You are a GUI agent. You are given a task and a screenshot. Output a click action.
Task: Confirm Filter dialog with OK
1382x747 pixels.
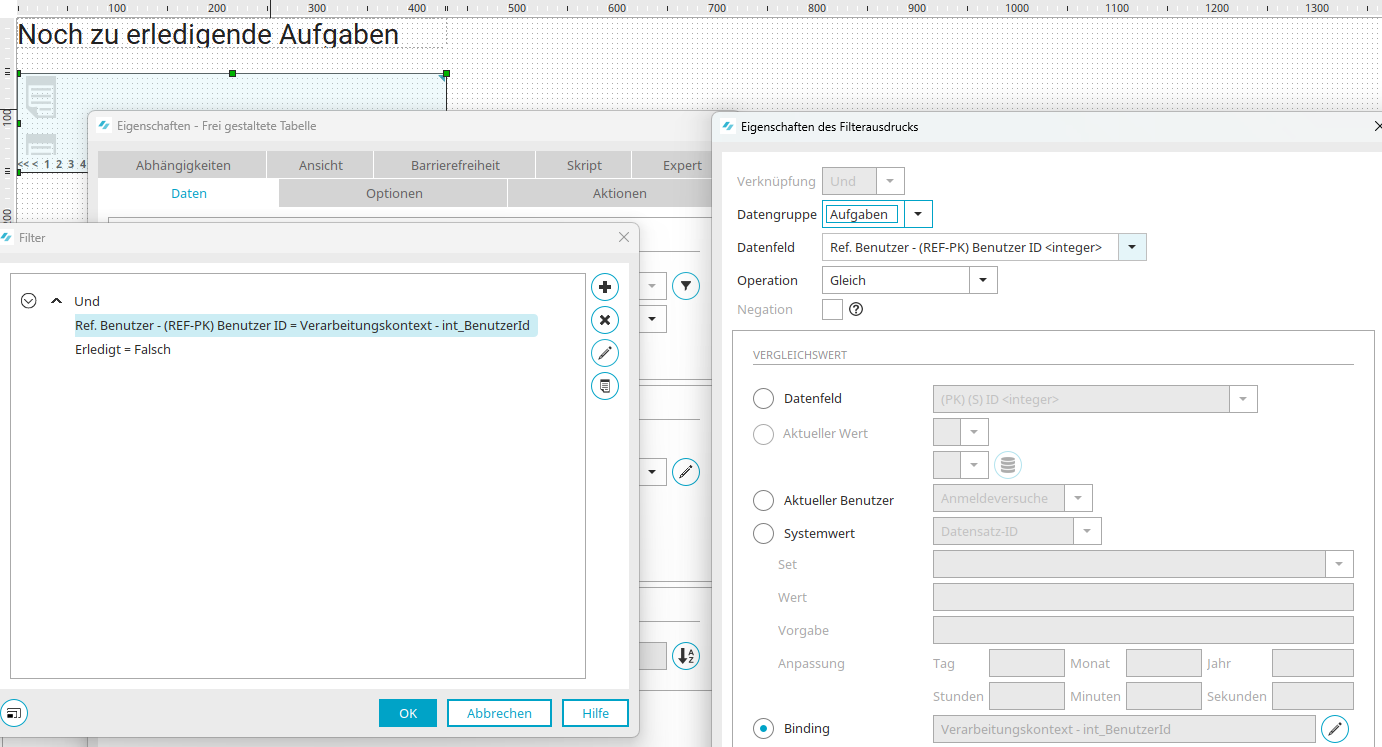point(408,713)
